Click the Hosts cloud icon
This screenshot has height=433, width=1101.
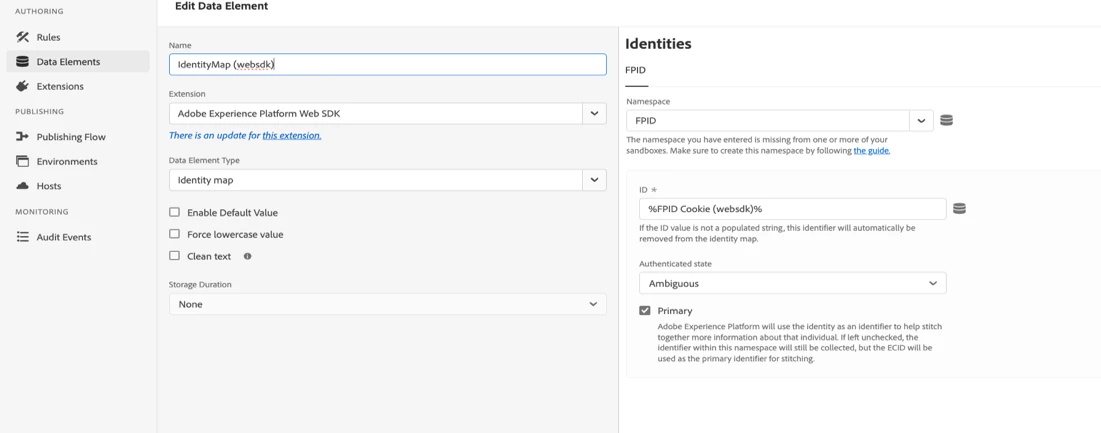point(23,186)
